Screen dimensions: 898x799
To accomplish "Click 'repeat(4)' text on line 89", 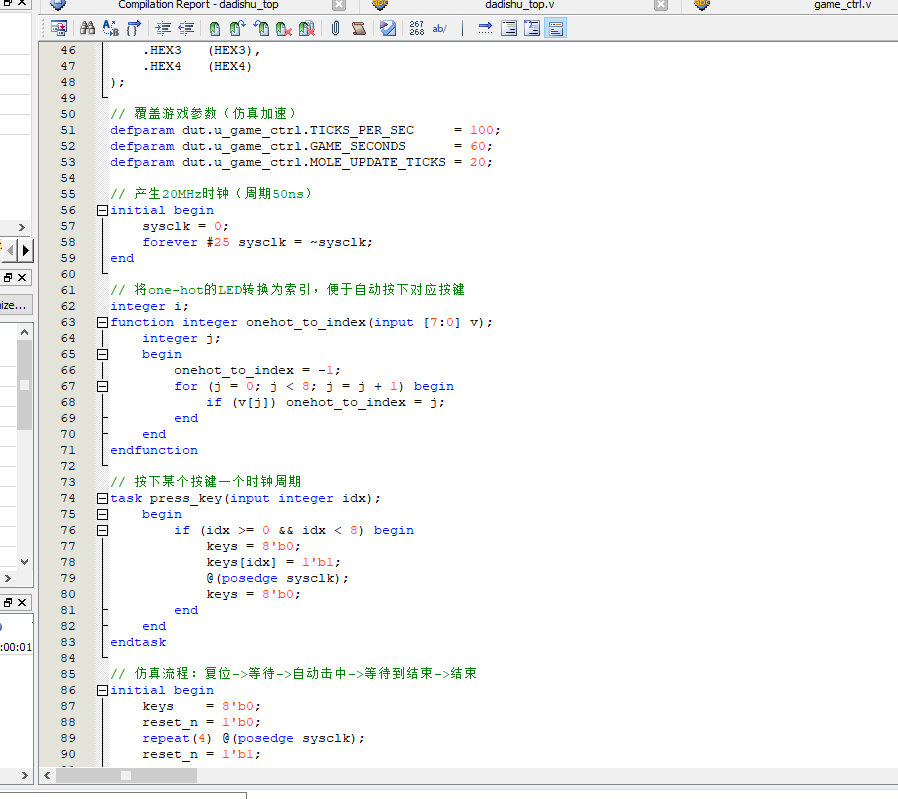I will [x=177, y=738].
